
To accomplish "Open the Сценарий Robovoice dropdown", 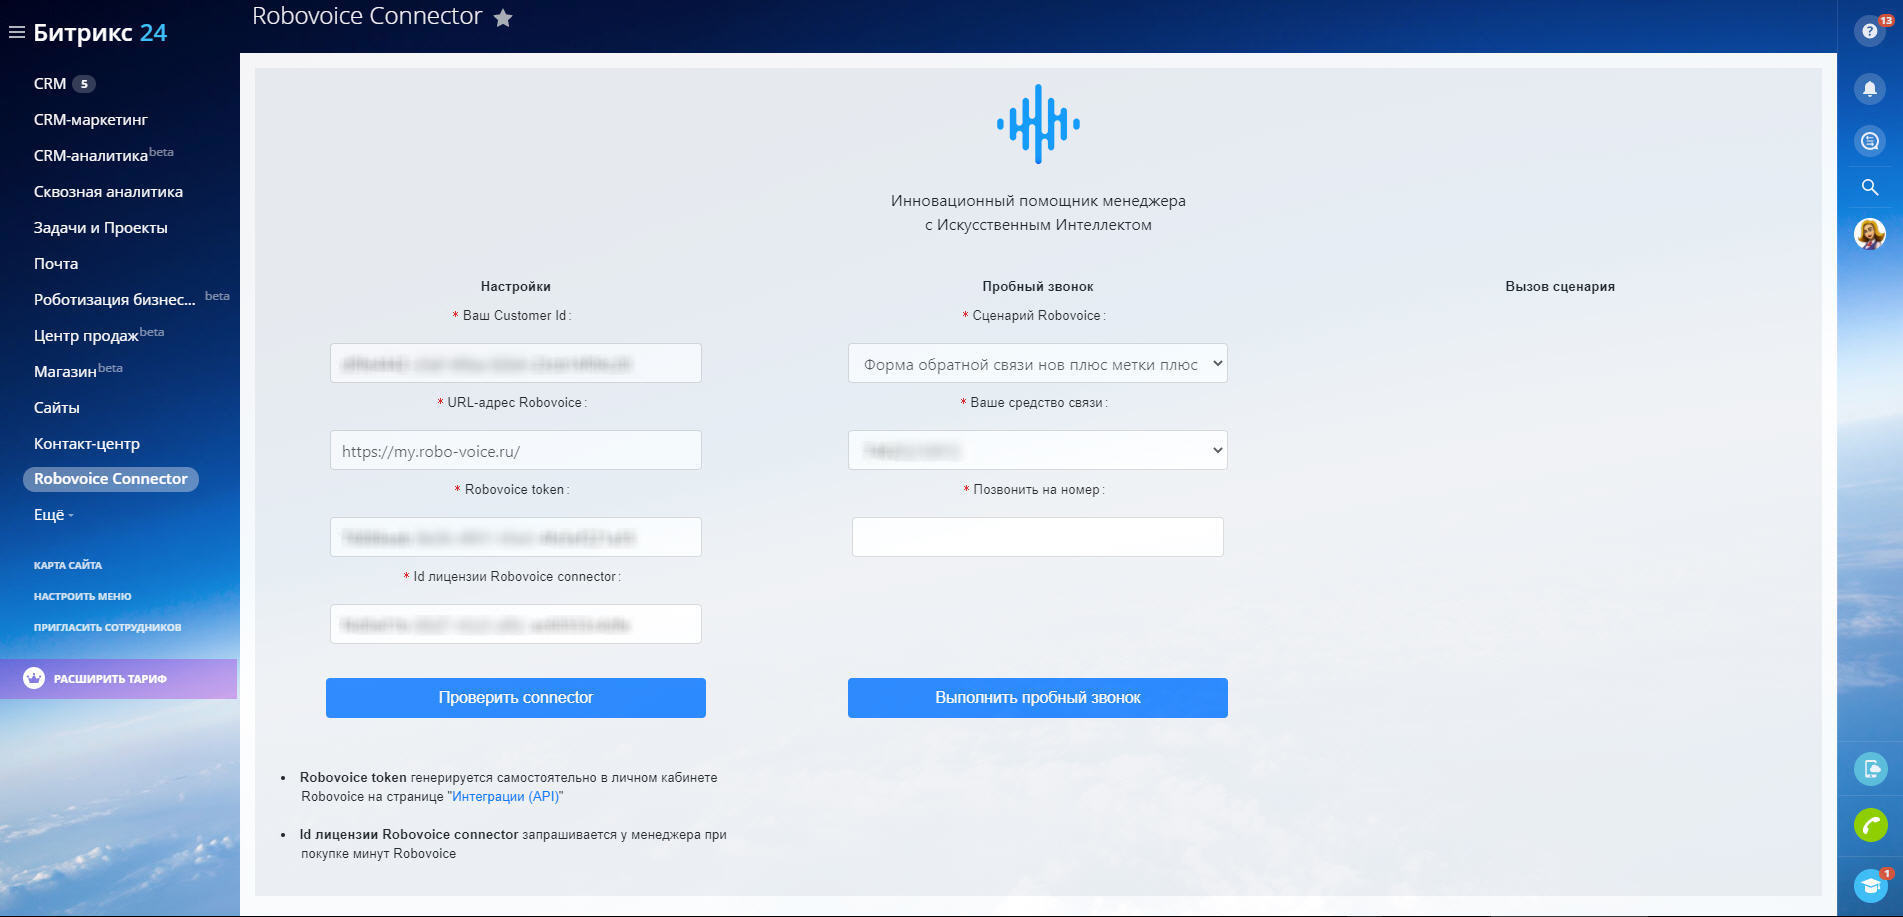I will (x=1038, y=364).
